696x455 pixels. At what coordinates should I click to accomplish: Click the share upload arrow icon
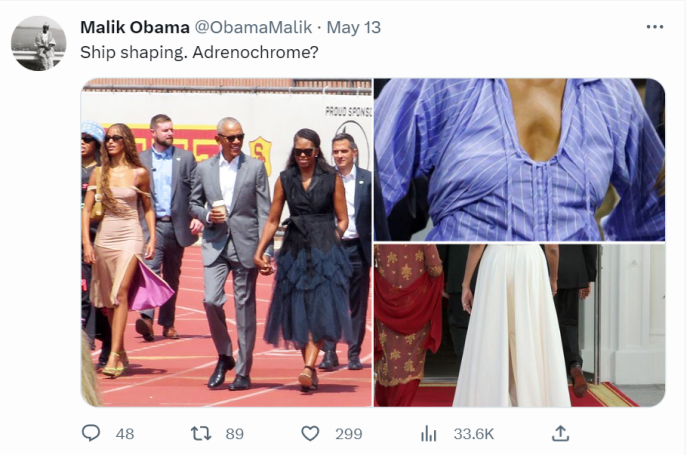[x=560, y=433]
